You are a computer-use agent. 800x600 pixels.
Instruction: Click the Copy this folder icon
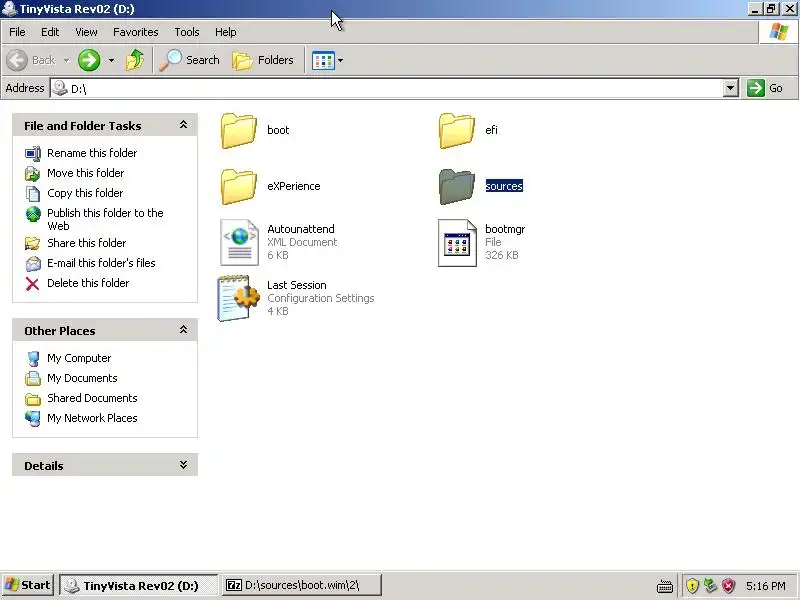(x=33, y=193)
